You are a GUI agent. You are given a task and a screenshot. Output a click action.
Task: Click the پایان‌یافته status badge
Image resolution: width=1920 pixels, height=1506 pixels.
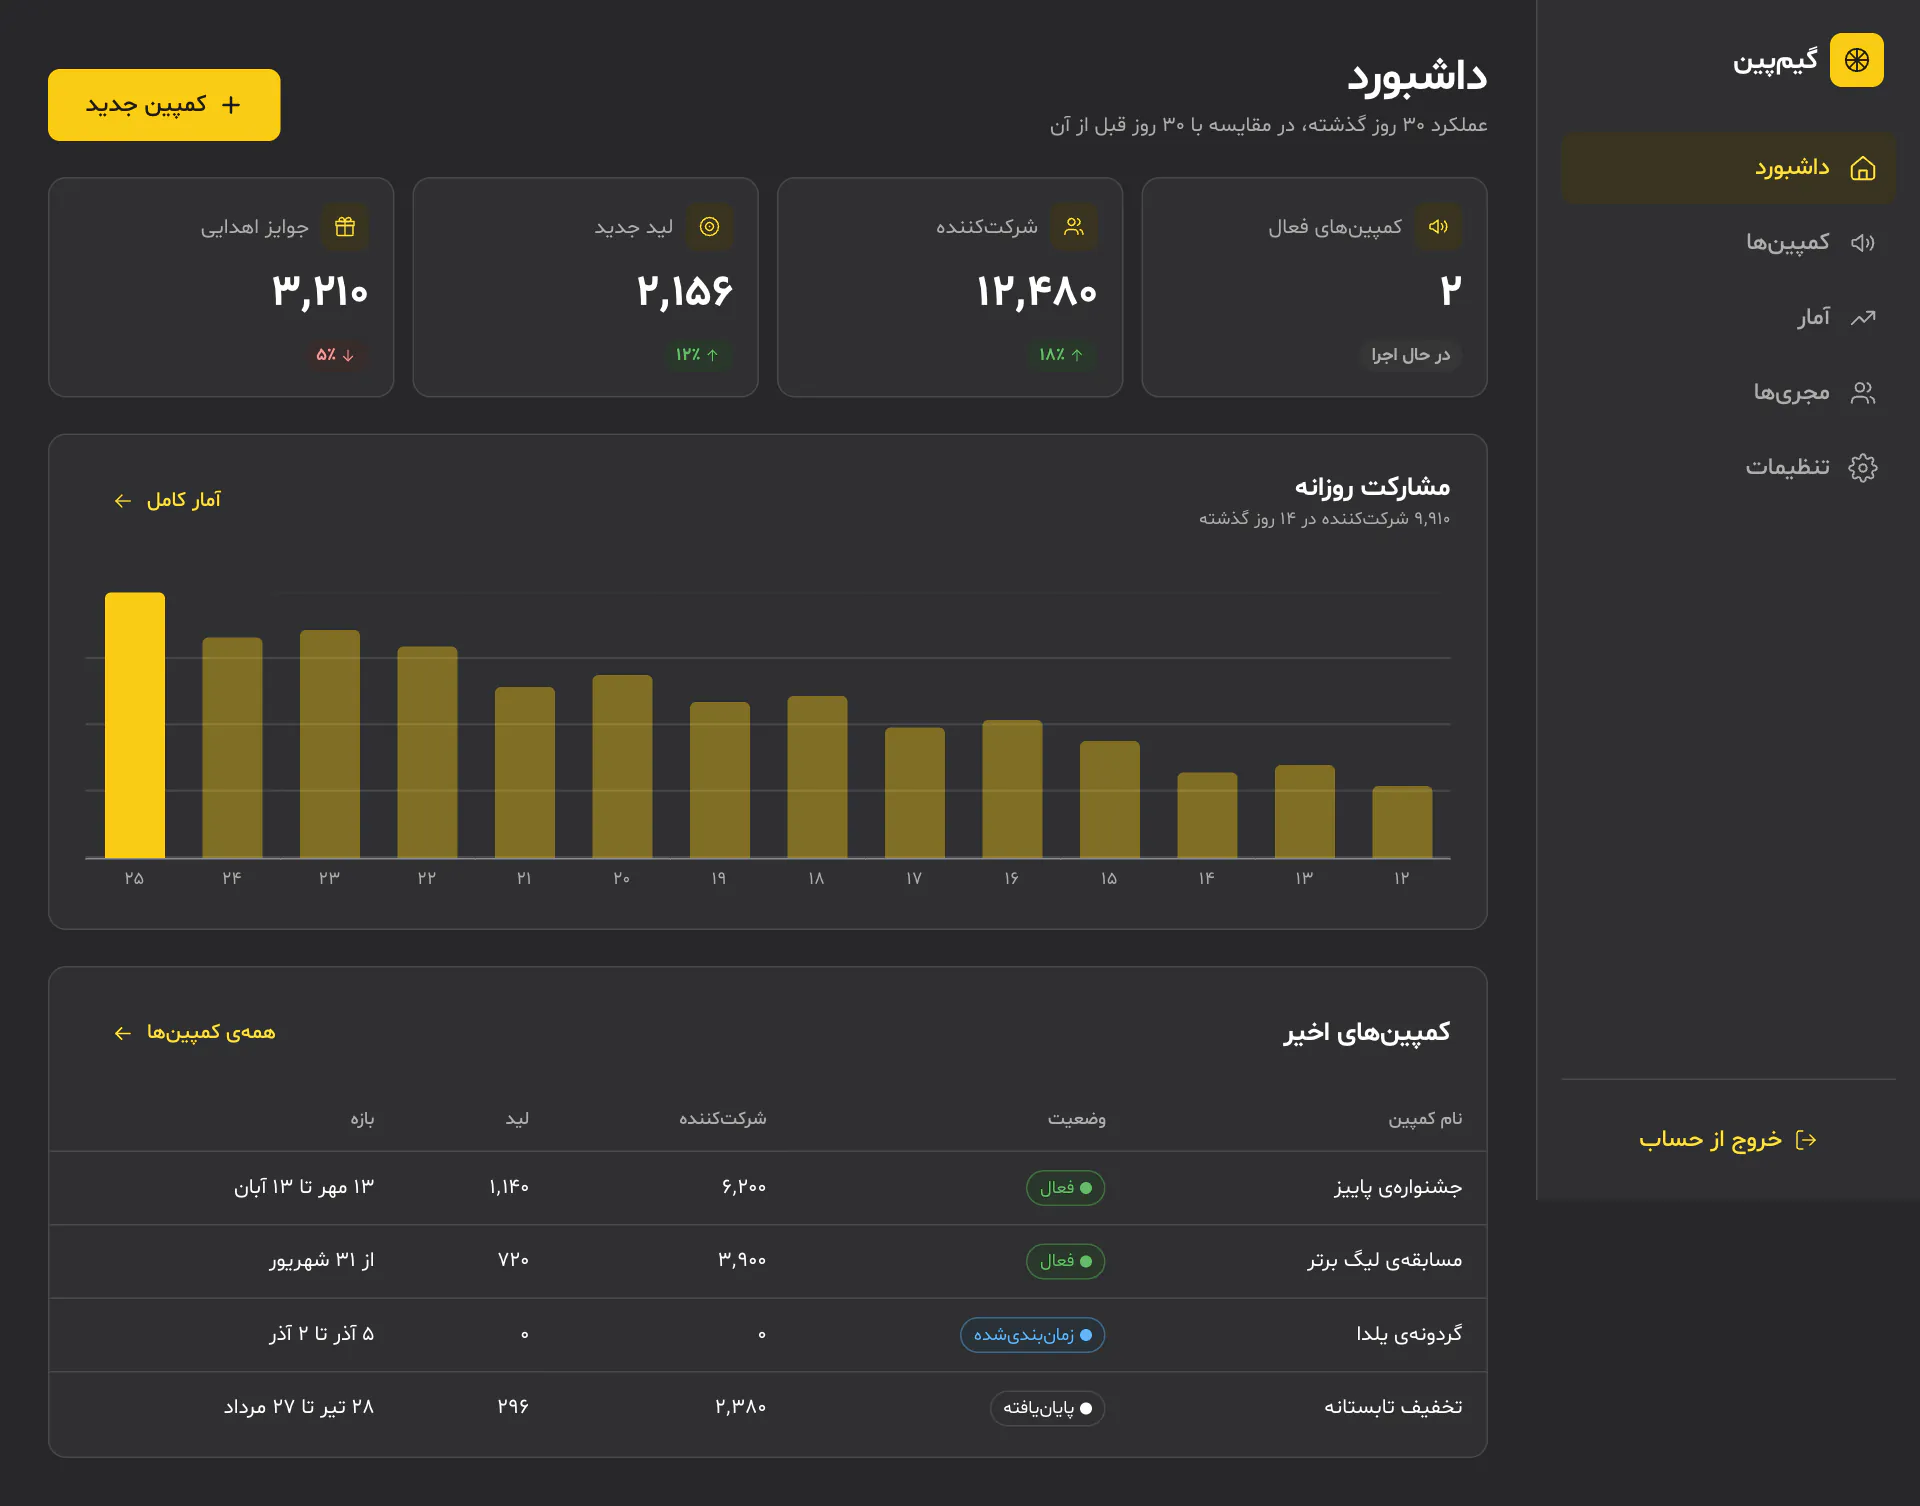[1048, 1408]
